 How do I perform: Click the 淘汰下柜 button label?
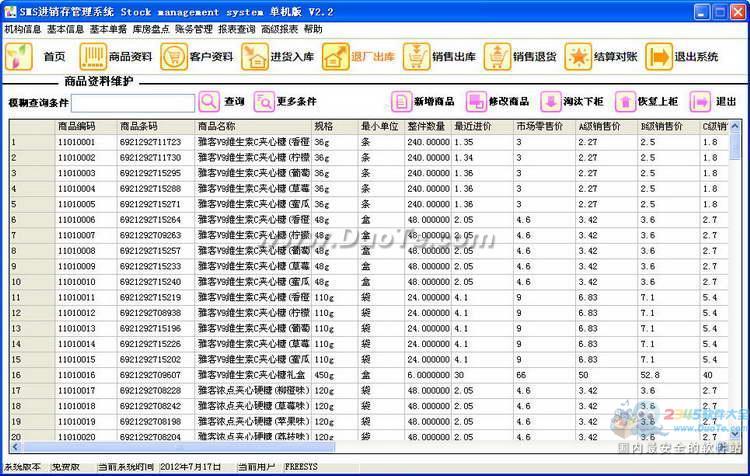584,101
